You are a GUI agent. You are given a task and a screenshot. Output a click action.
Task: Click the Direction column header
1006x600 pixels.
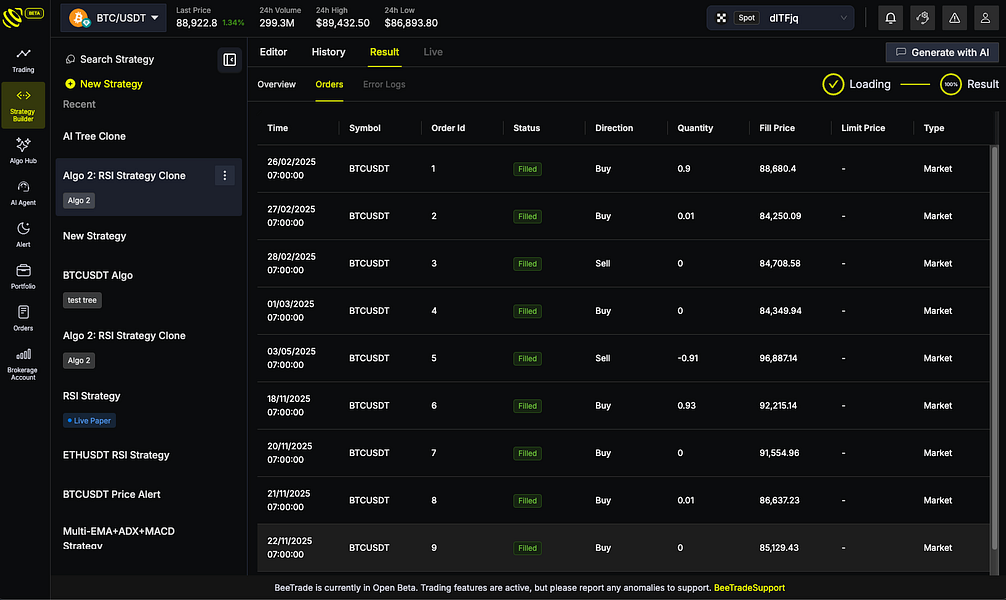coord(614,128)
